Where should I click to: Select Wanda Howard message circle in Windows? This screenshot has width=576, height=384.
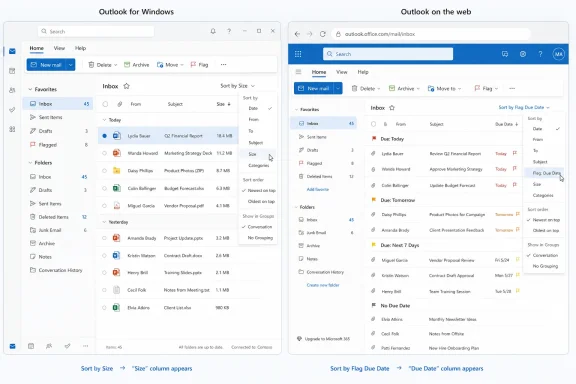coord(105,153)
